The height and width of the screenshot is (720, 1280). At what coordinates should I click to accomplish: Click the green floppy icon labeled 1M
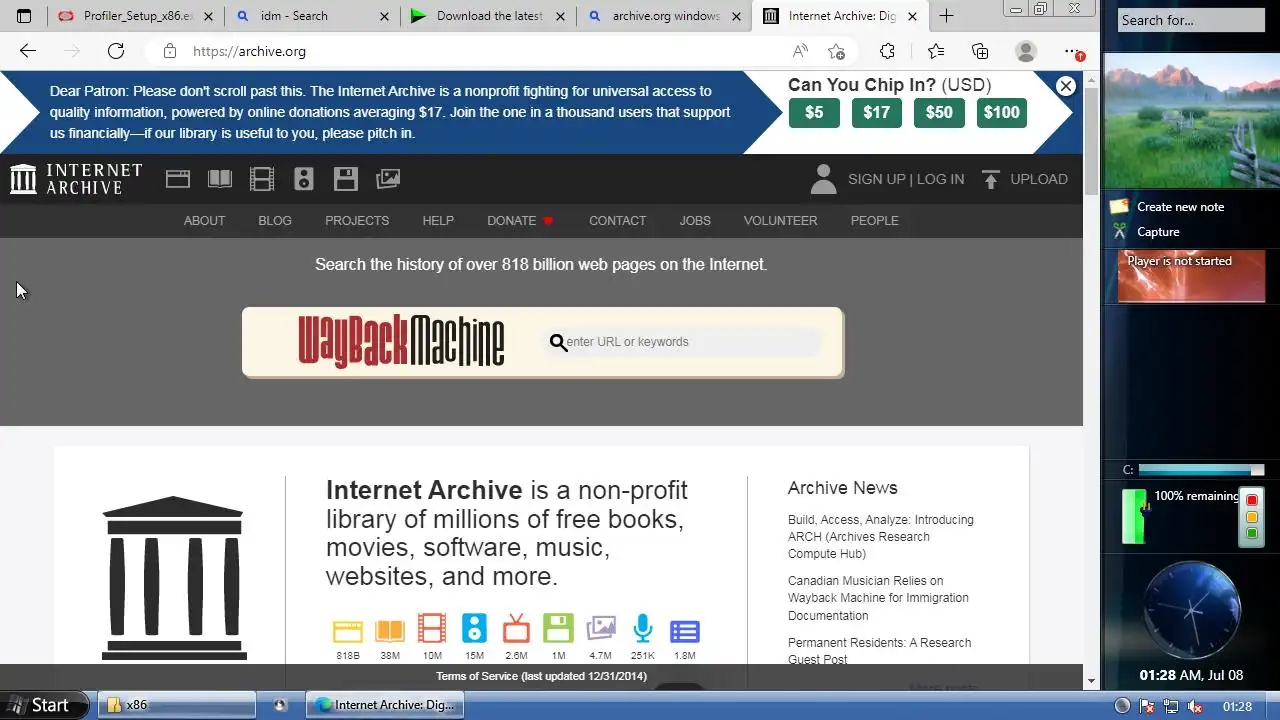tap(558, 629)
